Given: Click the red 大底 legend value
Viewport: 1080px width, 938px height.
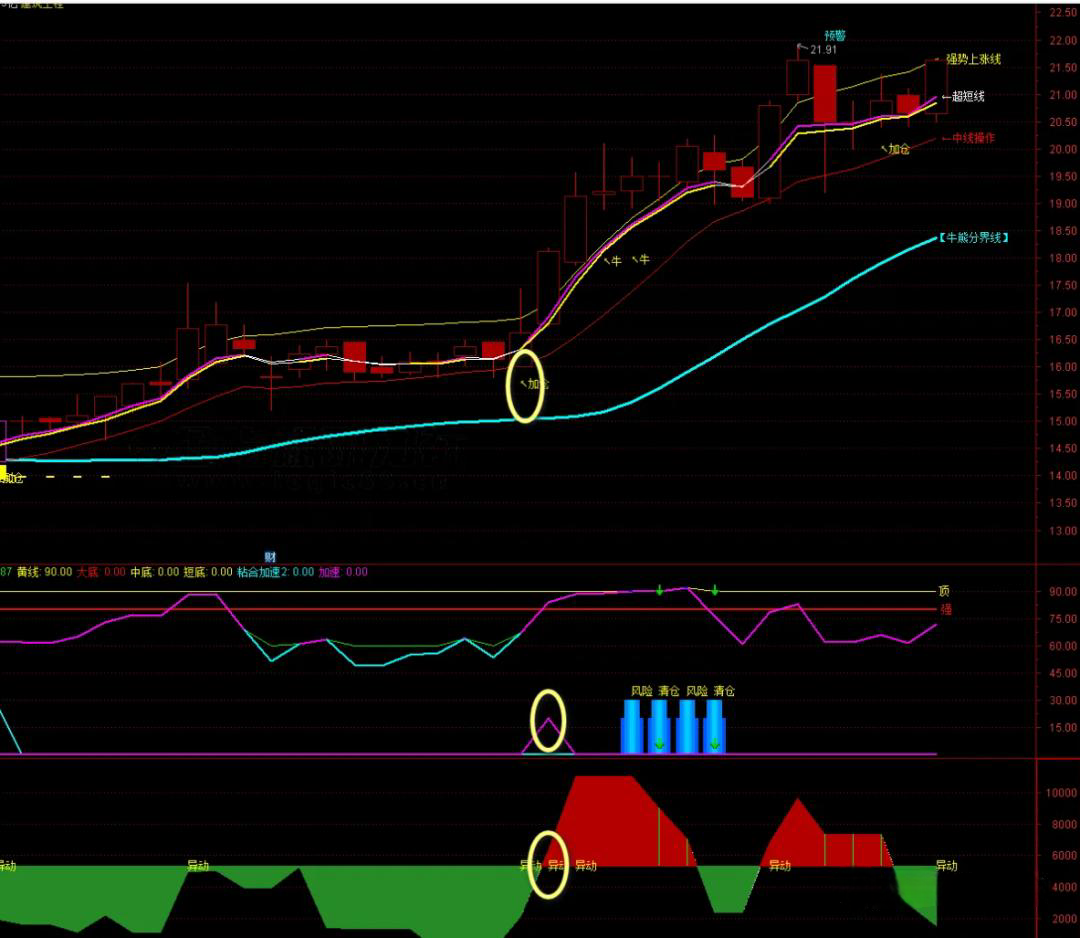Looking at the screenshot, I should click(x=102, y=572).
